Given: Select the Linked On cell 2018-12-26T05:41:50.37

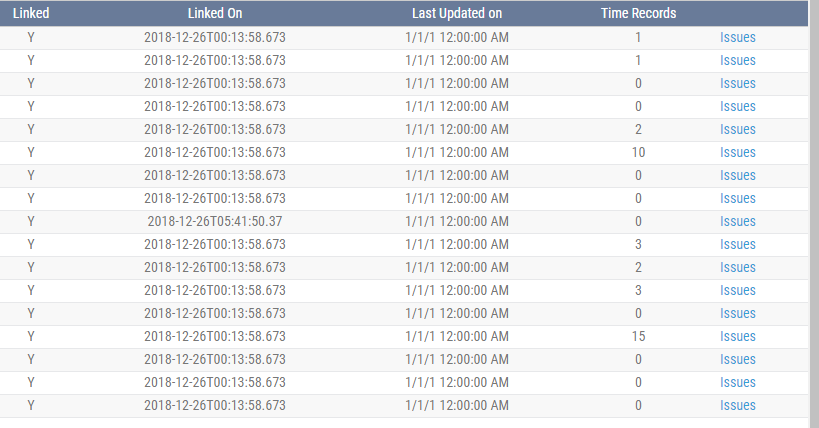Looking at the screenshot, I should pos(215,222).
